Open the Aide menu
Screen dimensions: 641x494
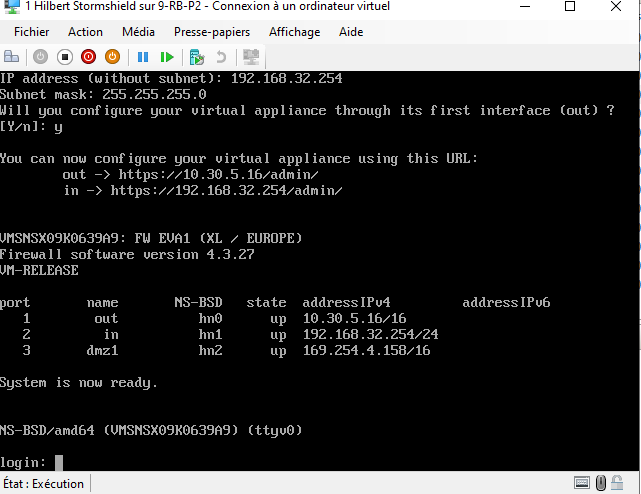(351, 32)
